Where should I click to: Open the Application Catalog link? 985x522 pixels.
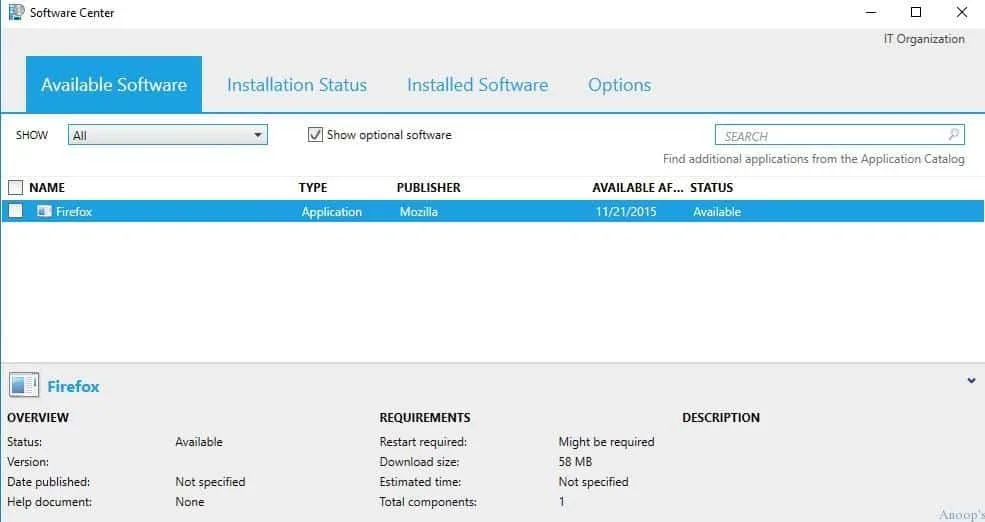(x=813, y=159)
